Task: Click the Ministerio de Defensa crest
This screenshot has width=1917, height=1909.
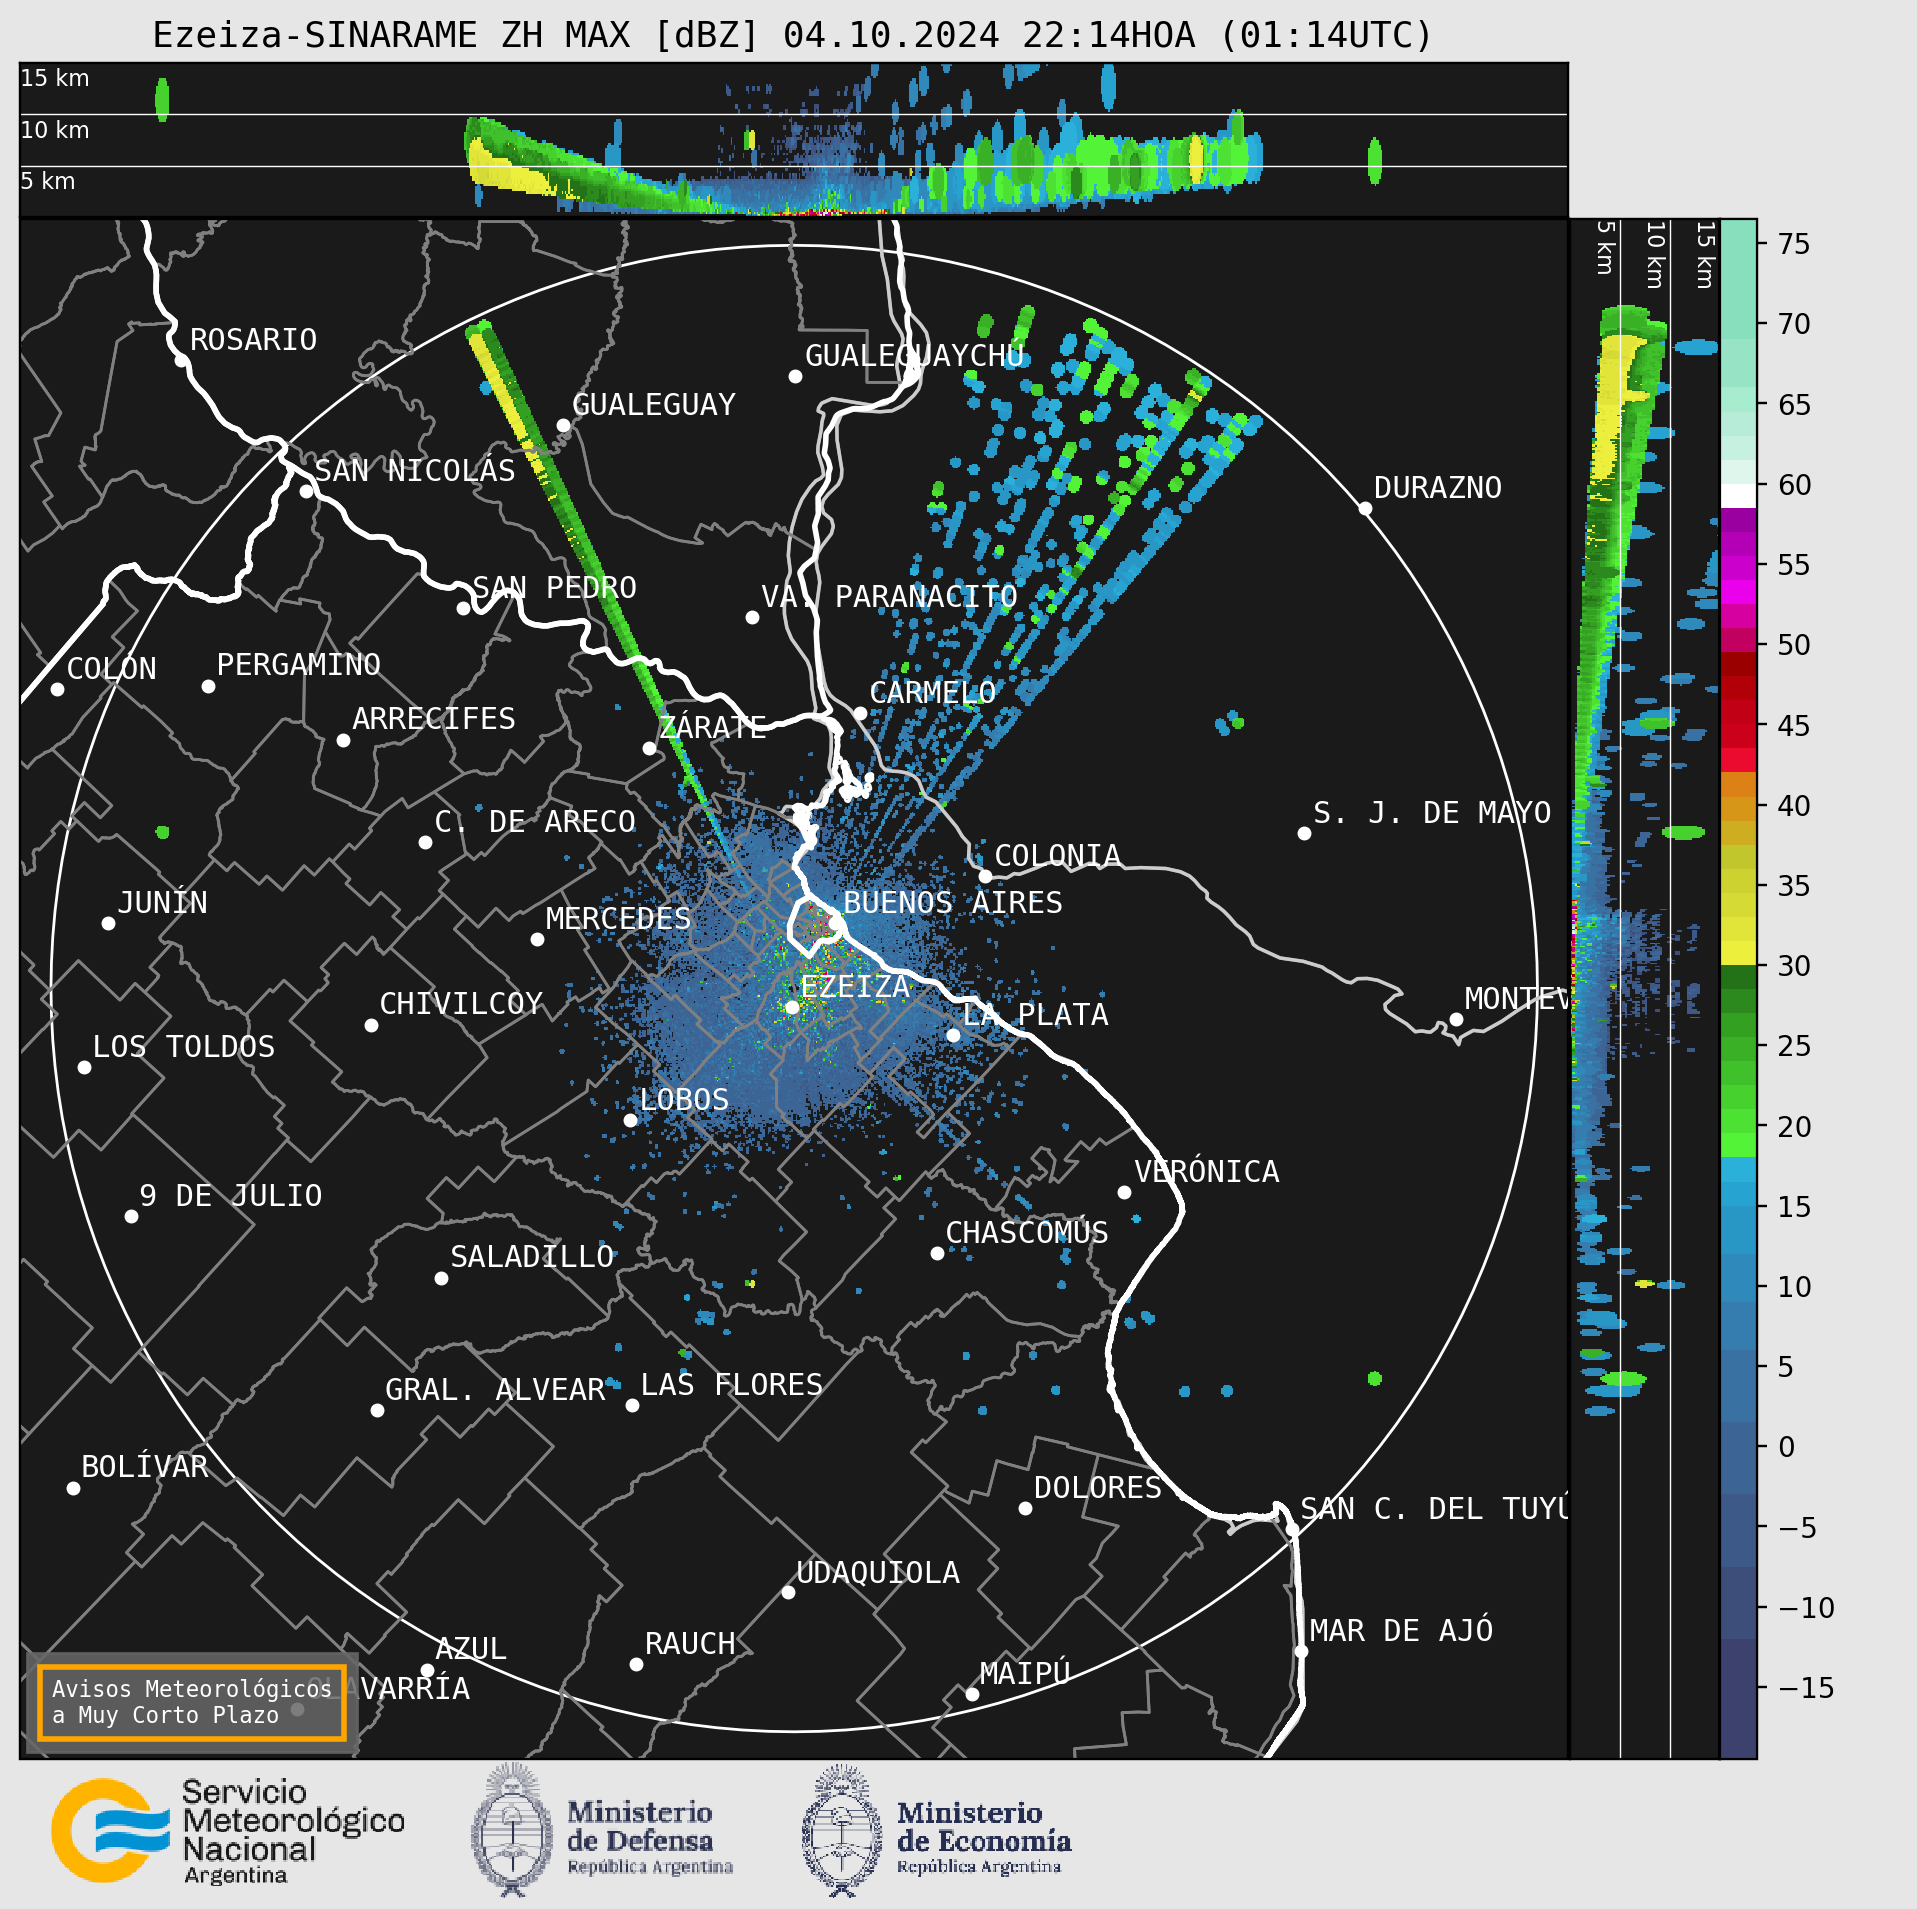Action: coord(512,1830)
